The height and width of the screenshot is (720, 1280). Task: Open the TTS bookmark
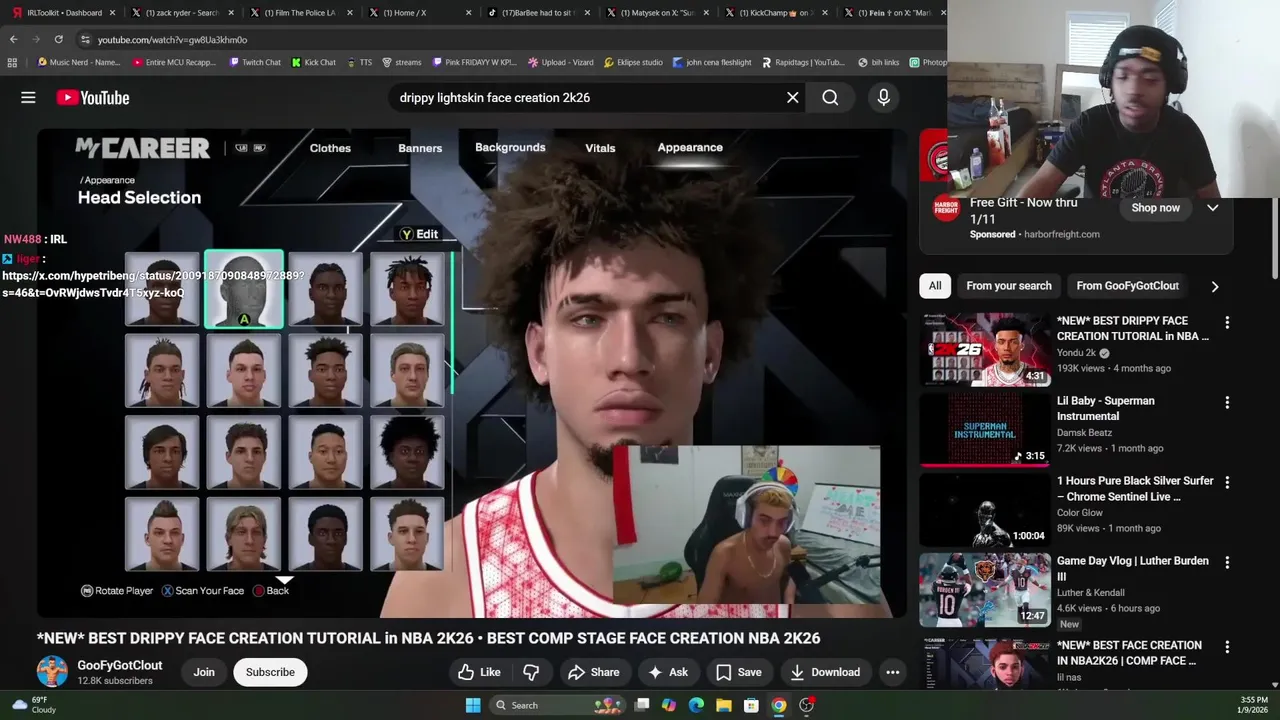pos(359,62)
